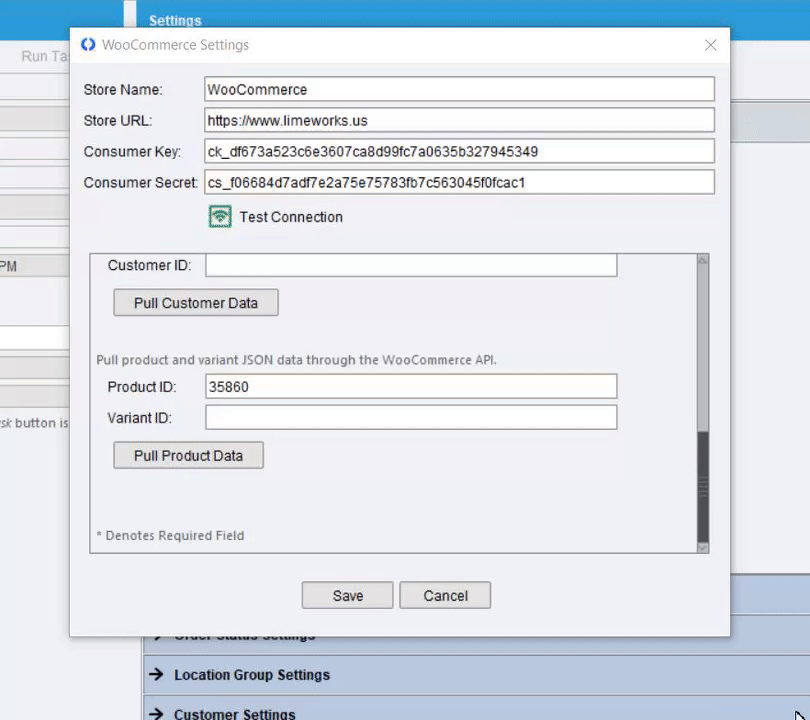Click the Test Connection wifi icon
Viewport: 810px width, 720px height.
tap(220, 216)
